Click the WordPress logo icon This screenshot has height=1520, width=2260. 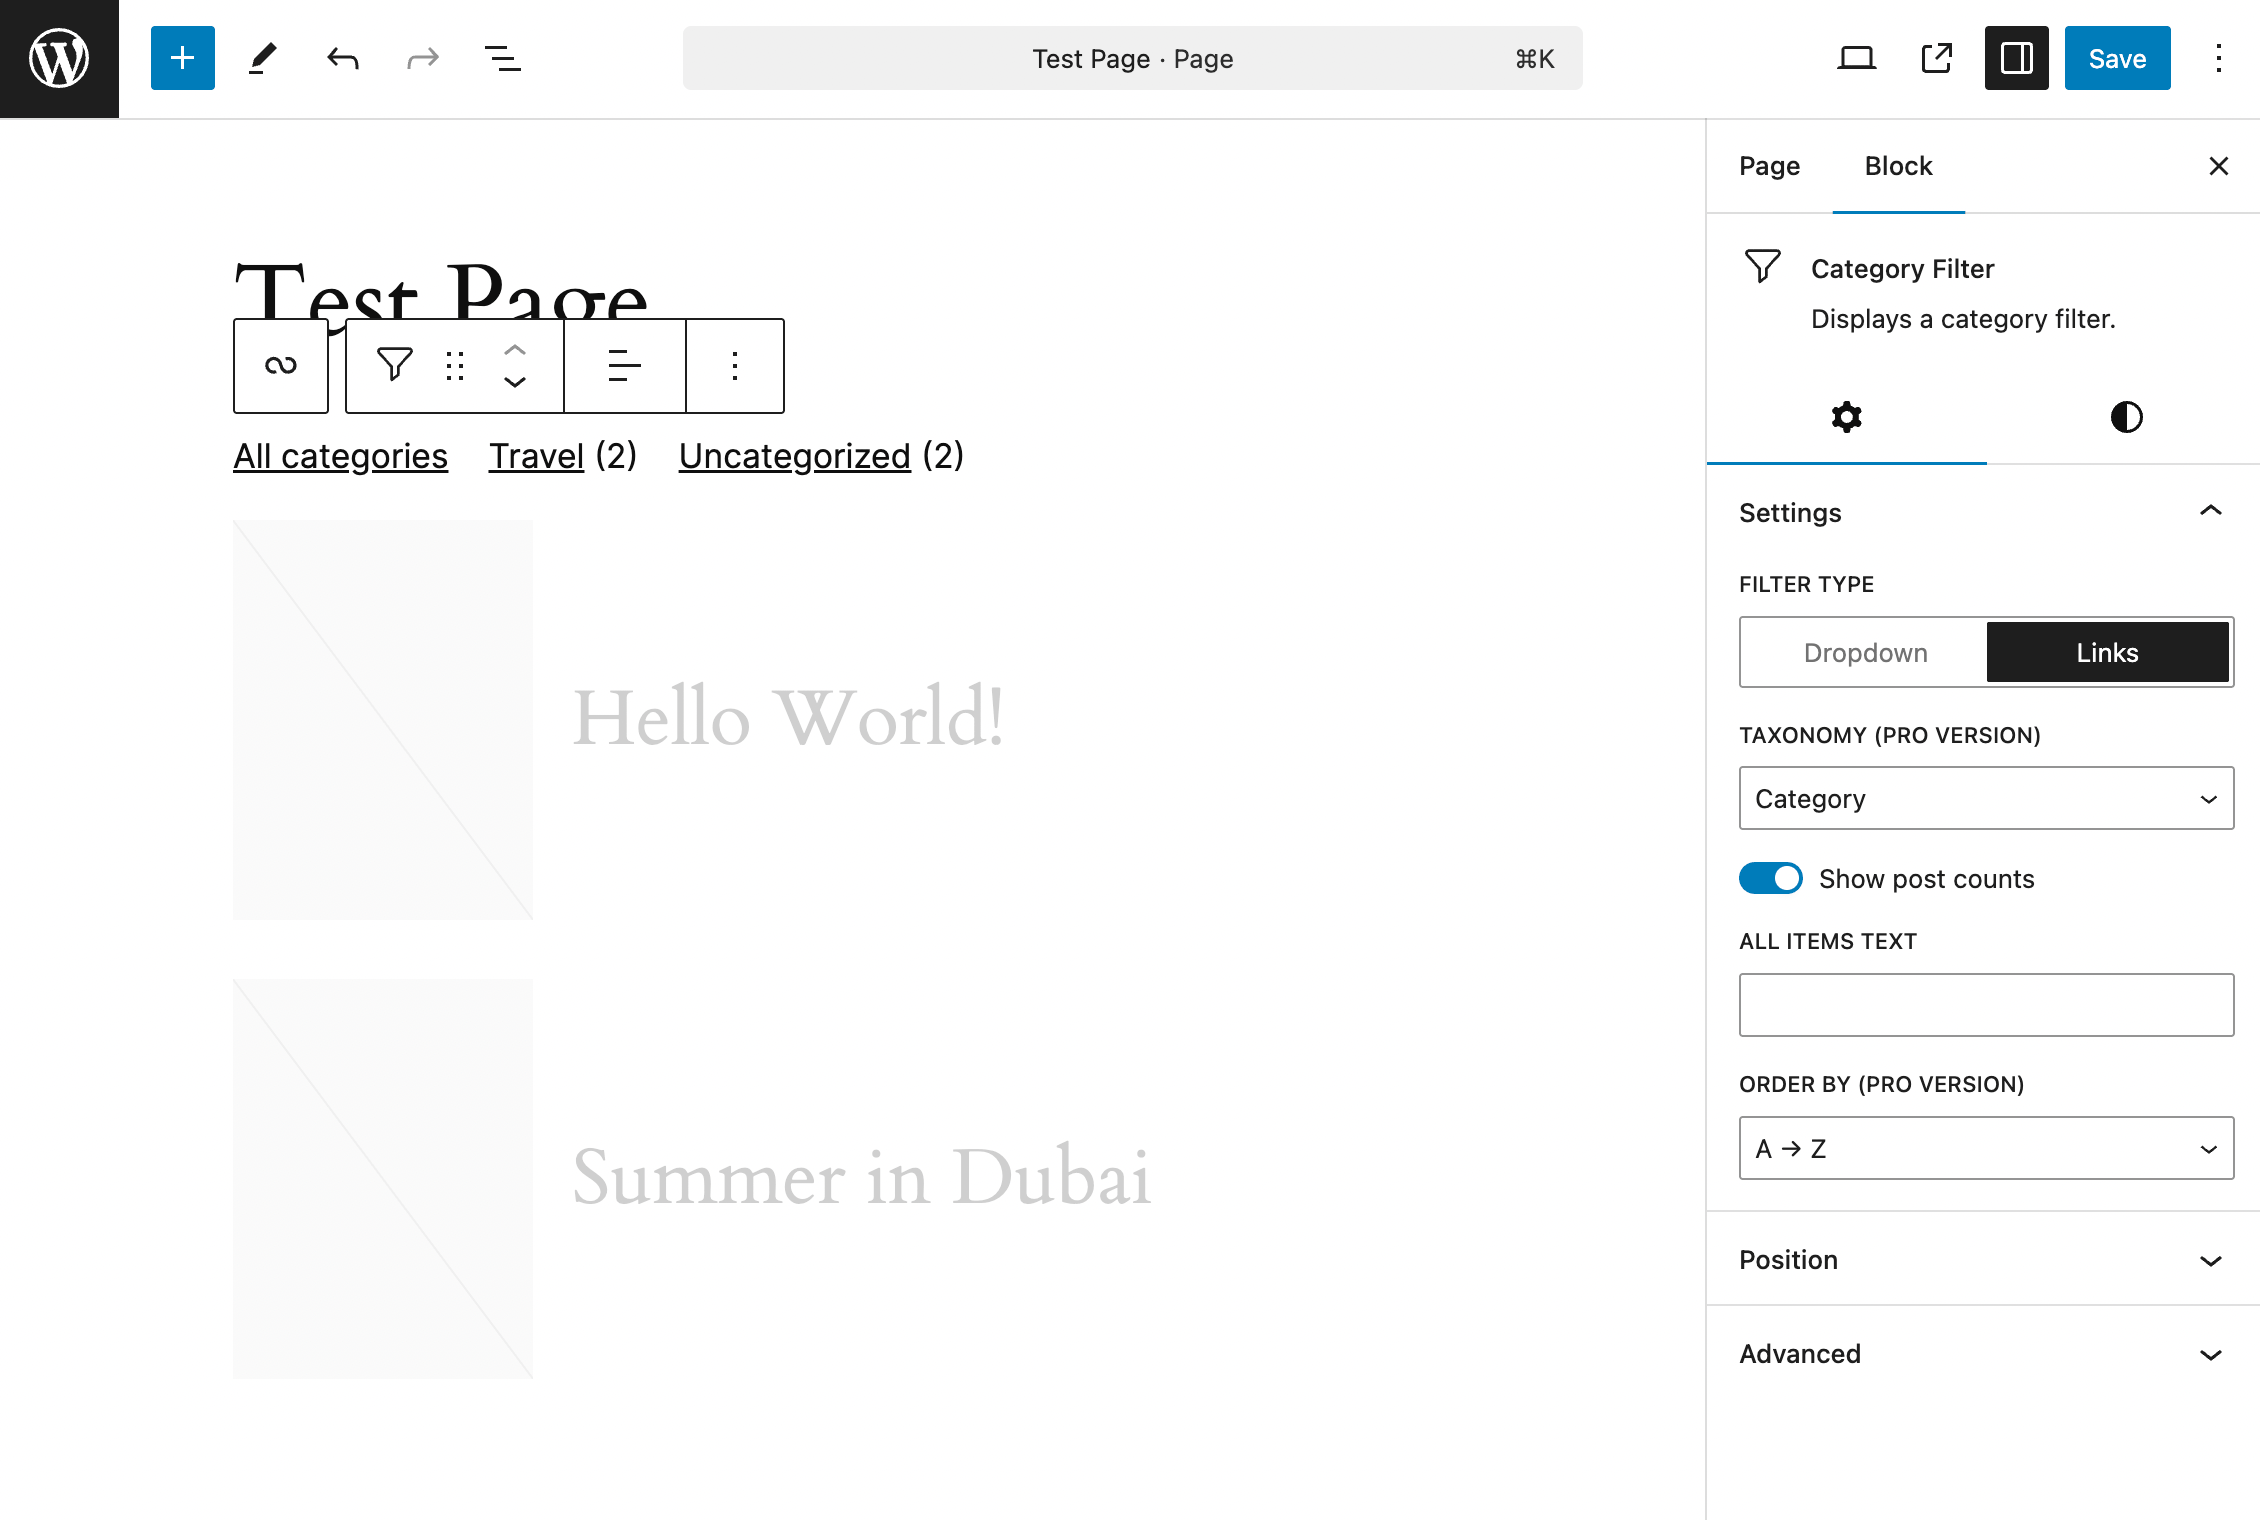59,59
